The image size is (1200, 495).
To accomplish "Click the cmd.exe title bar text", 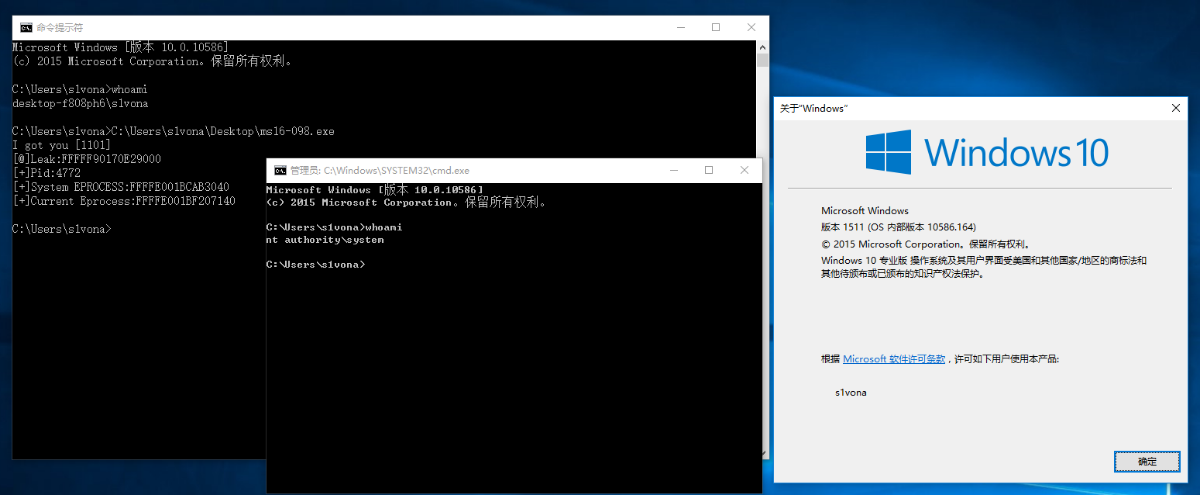I will 380,170.
